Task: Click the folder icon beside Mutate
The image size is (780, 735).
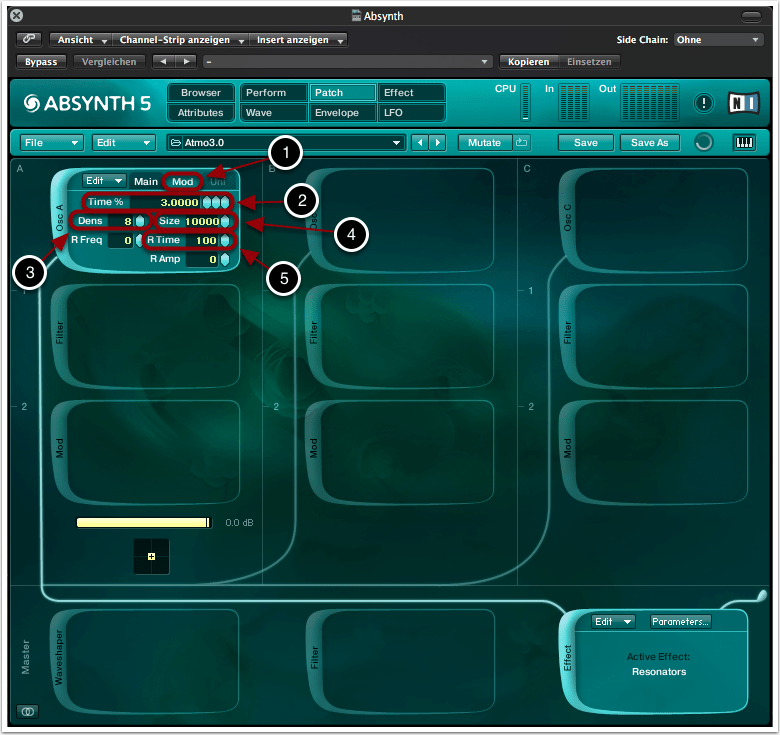Action: coord(521,143)
